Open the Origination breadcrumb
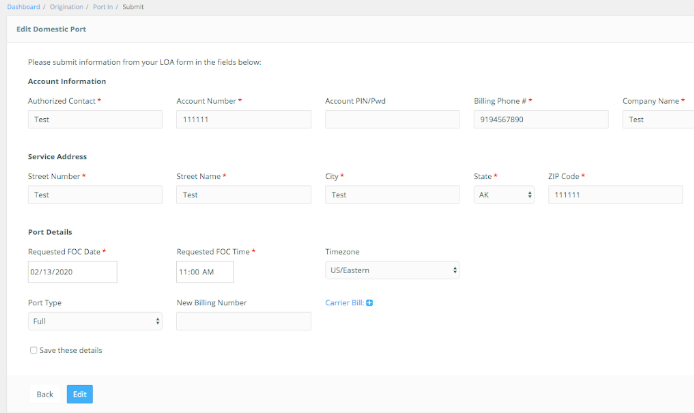The width and height of the screenshot is (694, 413). pos(66,7)
